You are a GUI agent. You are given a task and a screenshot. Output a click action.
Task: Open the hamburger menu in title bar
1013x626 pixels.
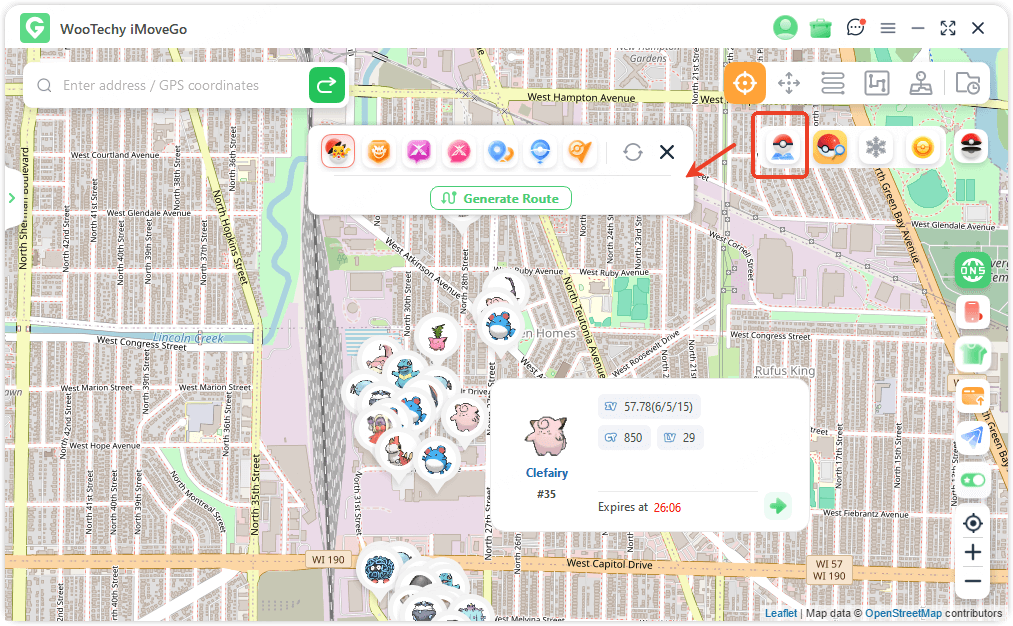887,28
